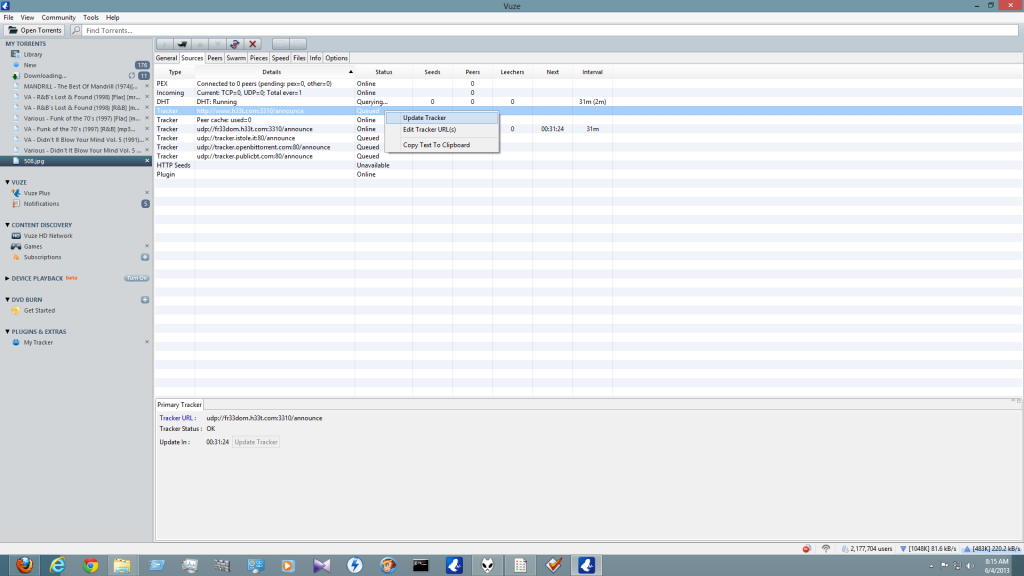
Task: Click the red status icon in status bar
Action: coord(807,549)
